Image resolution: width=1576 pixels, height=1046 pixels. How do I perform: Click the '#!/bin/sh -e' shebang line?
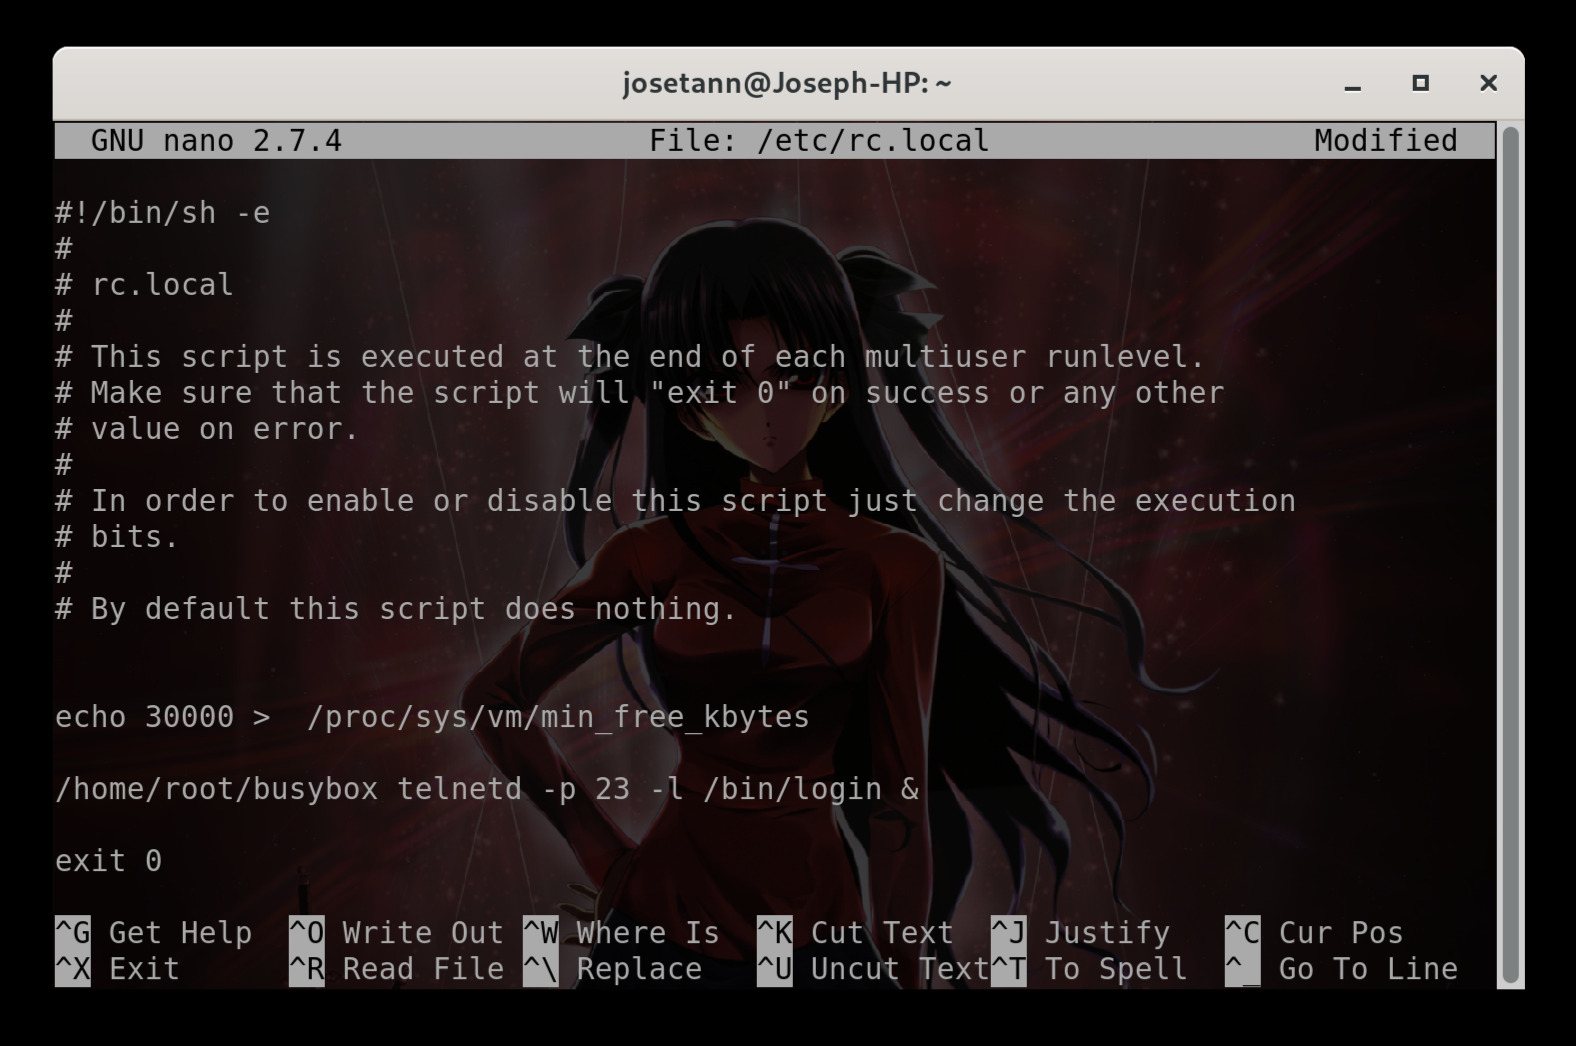point(163,213)
